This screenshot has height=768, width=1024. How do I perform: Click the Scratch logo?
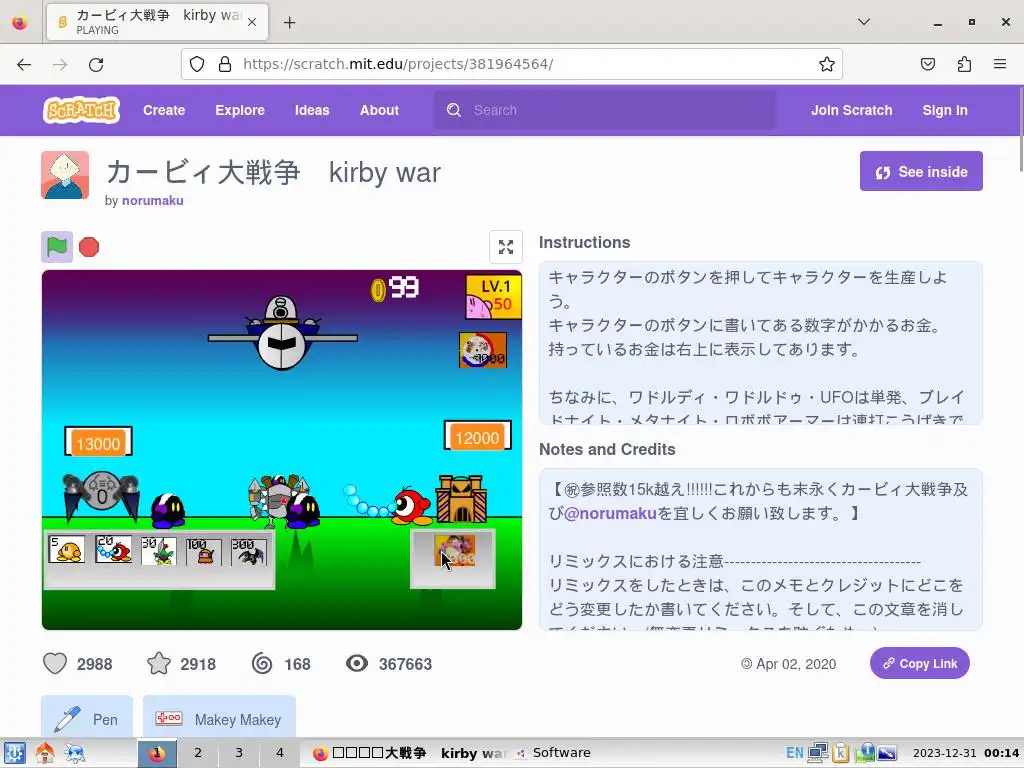(x=82, y=110)
